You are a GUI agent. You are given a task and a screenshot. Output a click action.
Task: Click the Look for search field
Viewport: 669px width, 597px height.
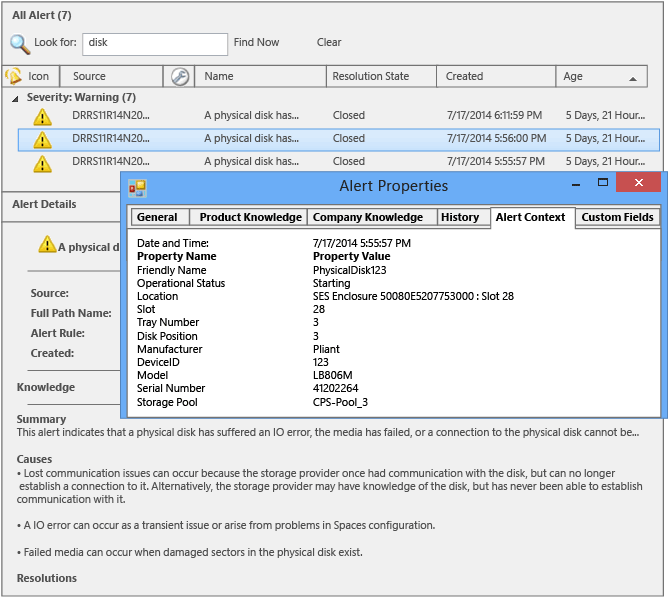coord(155,44)
